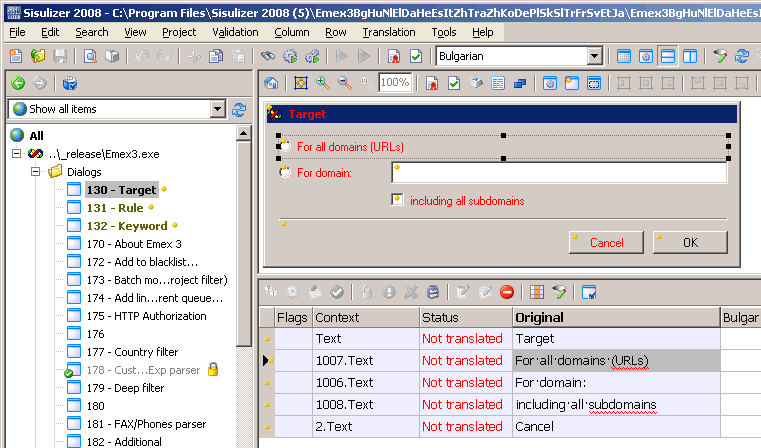Select '170 - About Emex 3' tree item
This screenshot has width=761, height=448.
(134, 244)
